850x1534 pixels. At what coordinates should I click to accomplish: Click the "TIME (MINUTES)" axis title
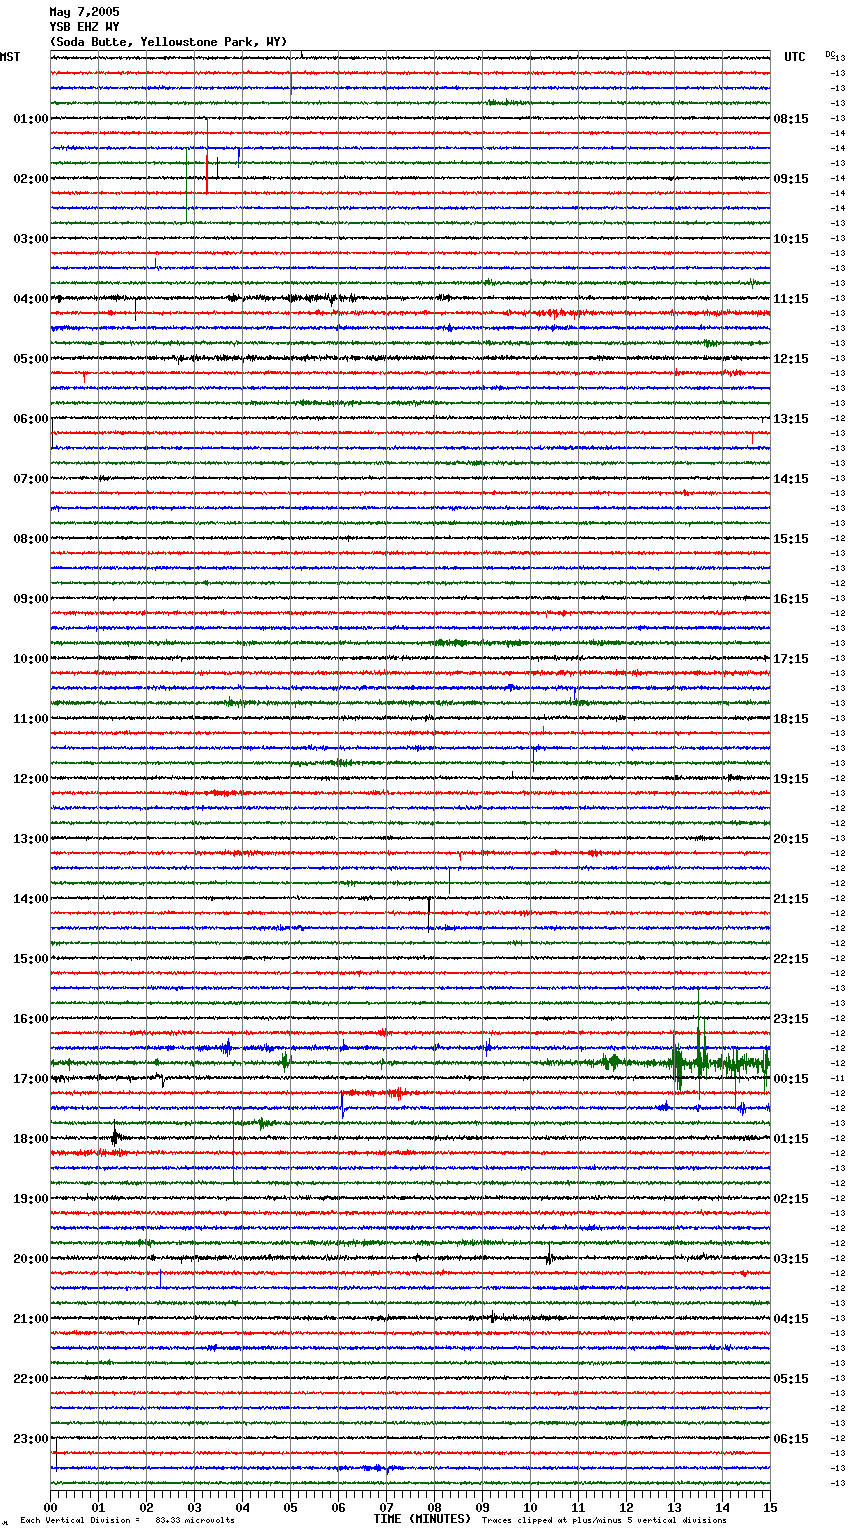422,1519
